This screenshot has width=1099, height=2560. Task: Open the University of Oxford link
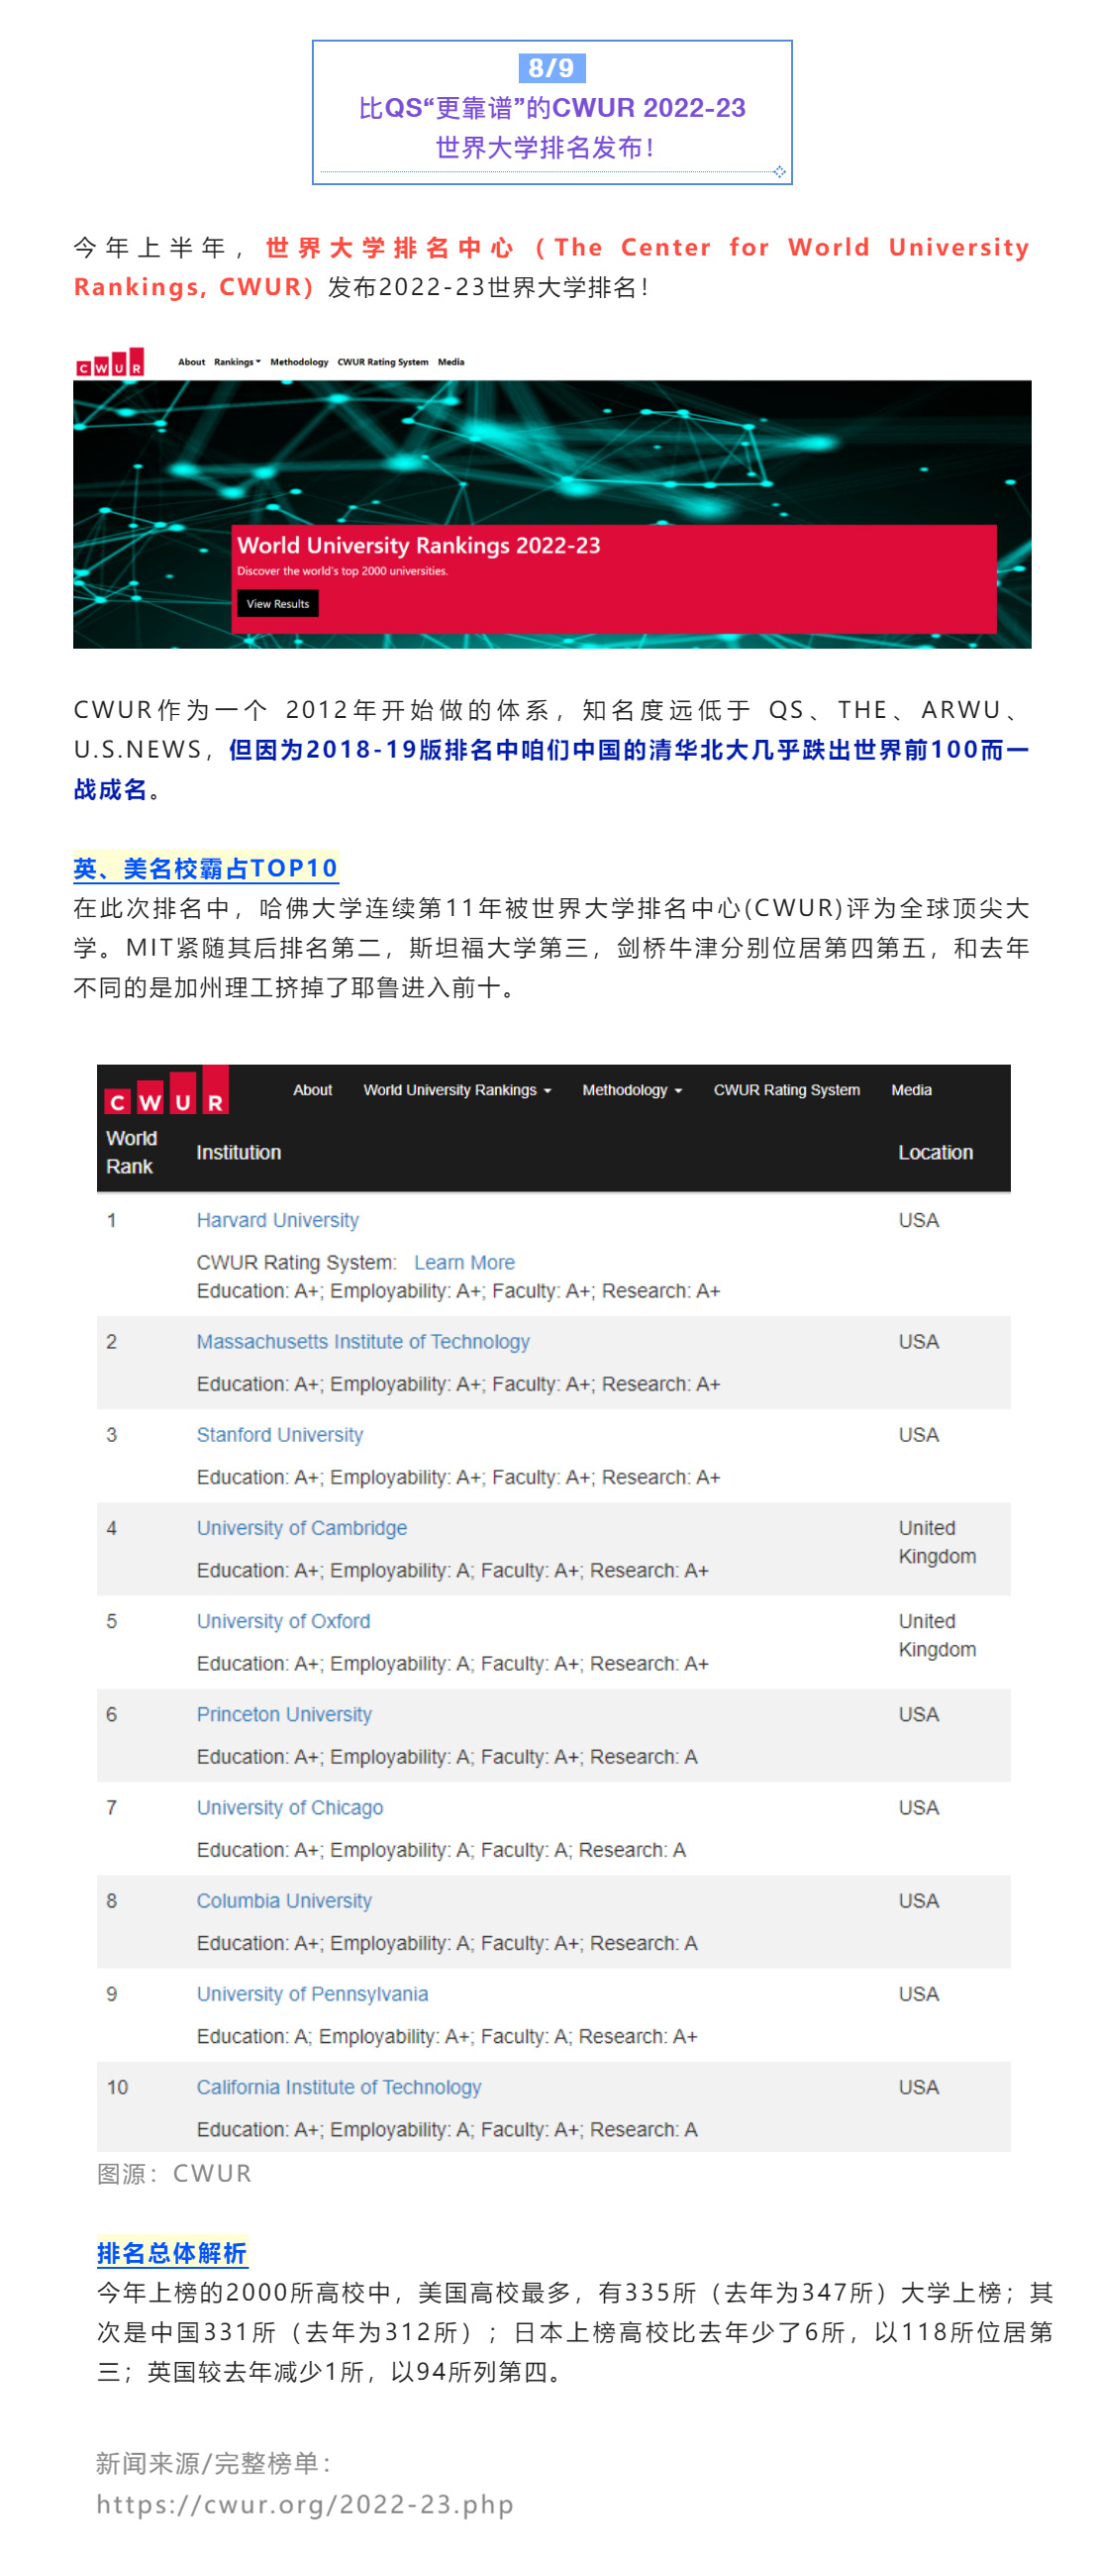point(283,1620)
